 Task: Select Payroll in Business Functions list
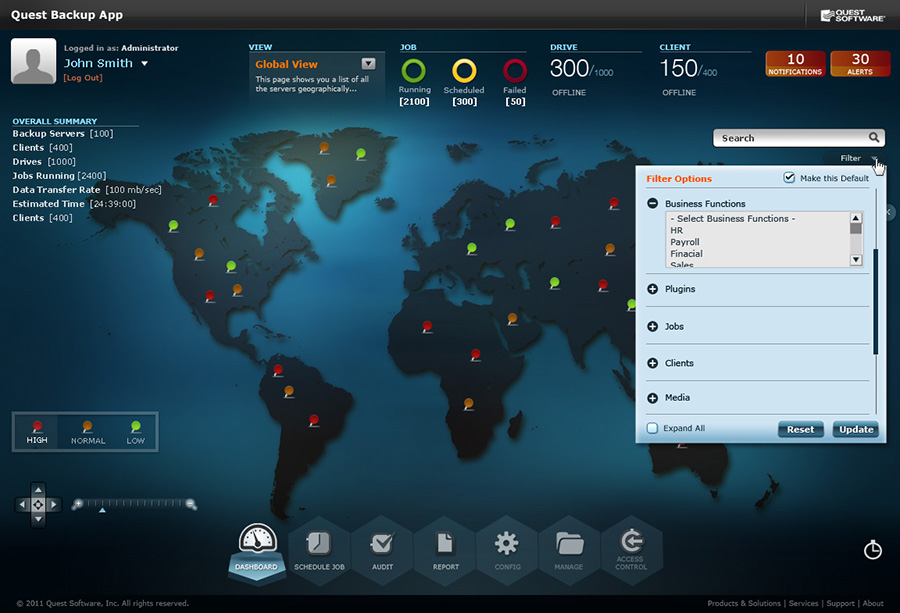(685, 242)
